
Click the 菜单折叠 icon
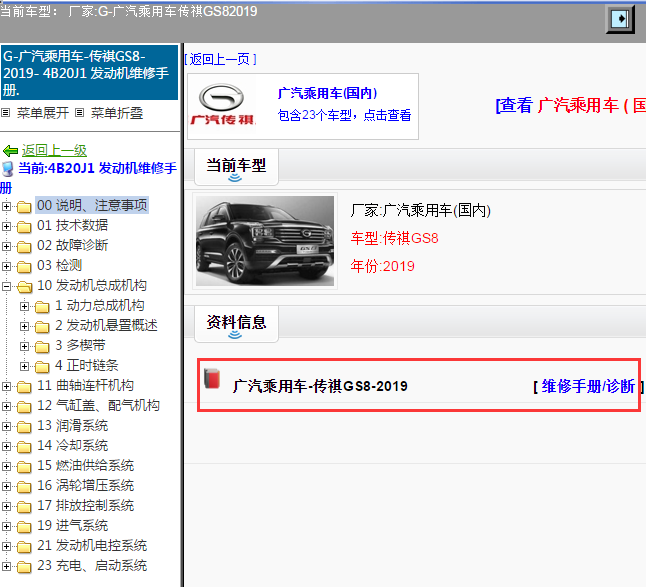80,112
